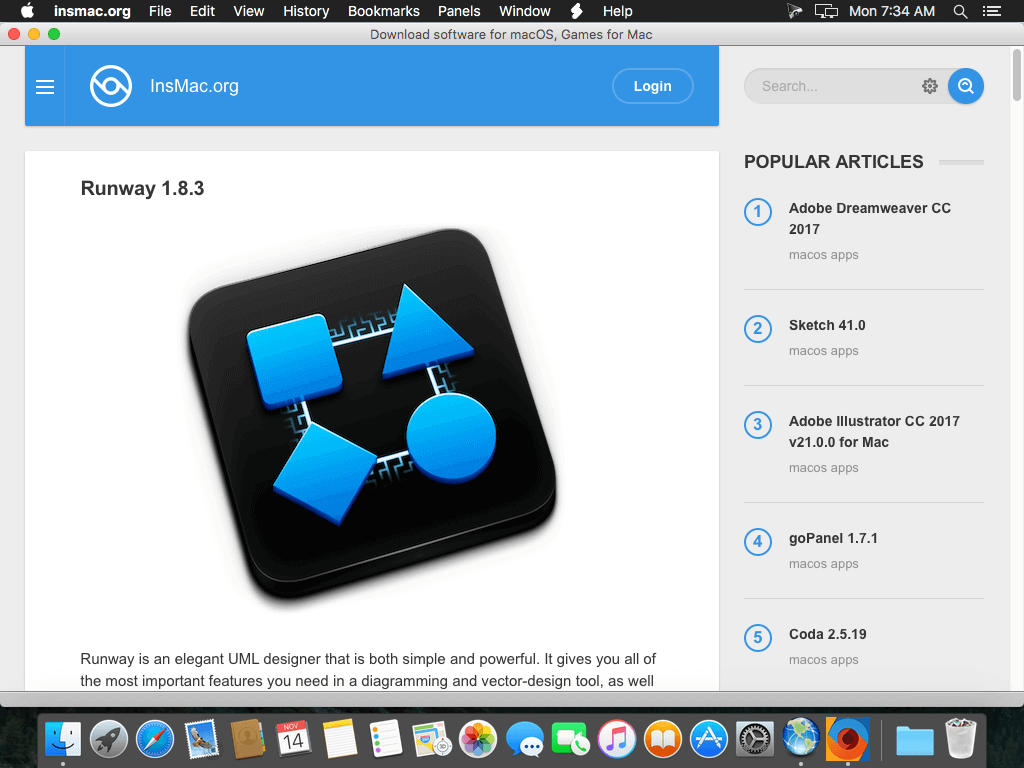Open FaceTime app in Dock

570,739
